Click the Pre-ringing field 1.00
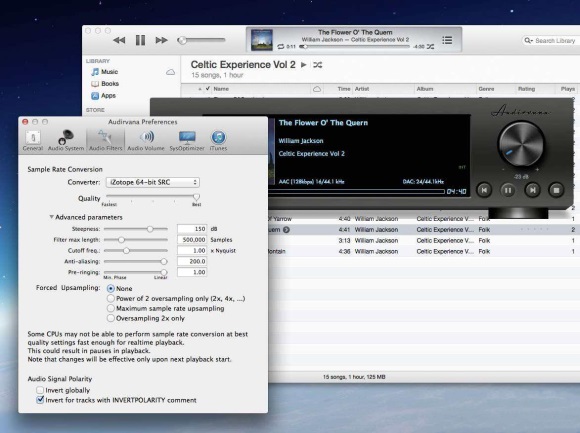 coord(192,272)
